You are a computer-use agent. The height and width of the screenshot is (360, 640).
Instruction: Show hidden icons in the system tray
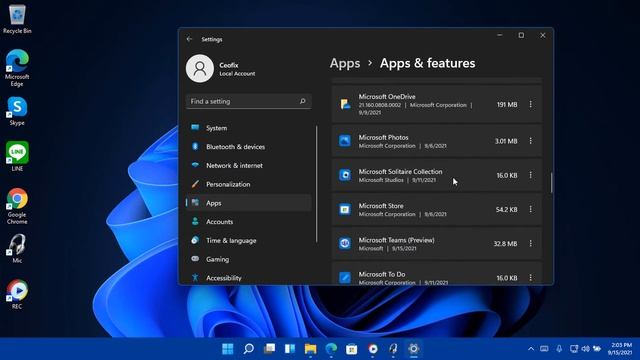pos(531,349)
